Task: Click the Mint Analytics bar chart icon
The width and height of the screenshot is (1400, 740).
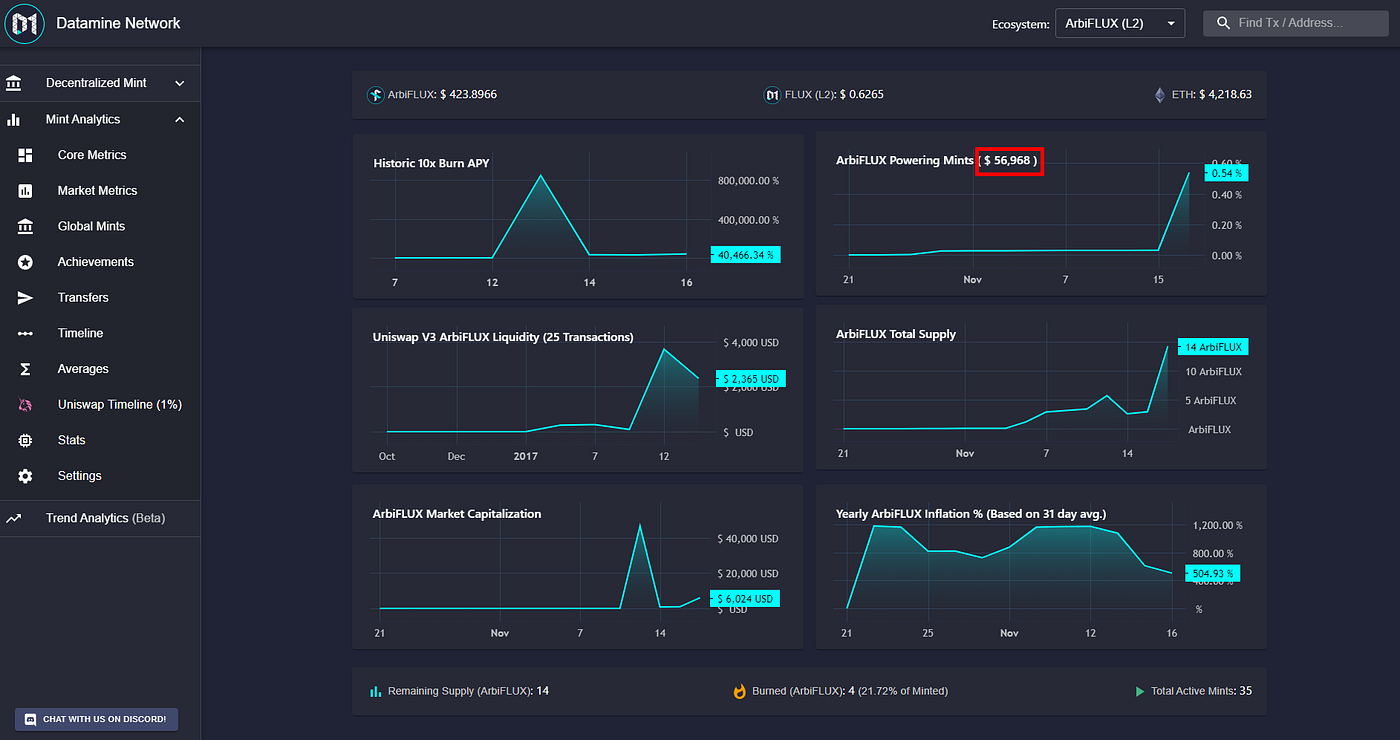Action: [x=14, y=119]
